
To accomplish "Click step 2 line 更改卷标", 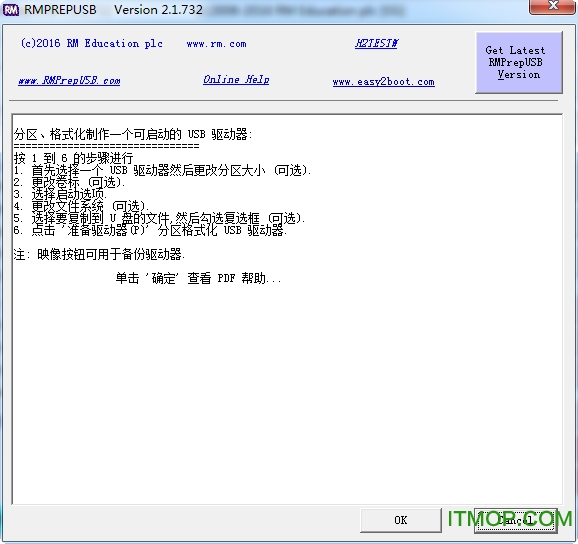I will [x=70, y=182].
